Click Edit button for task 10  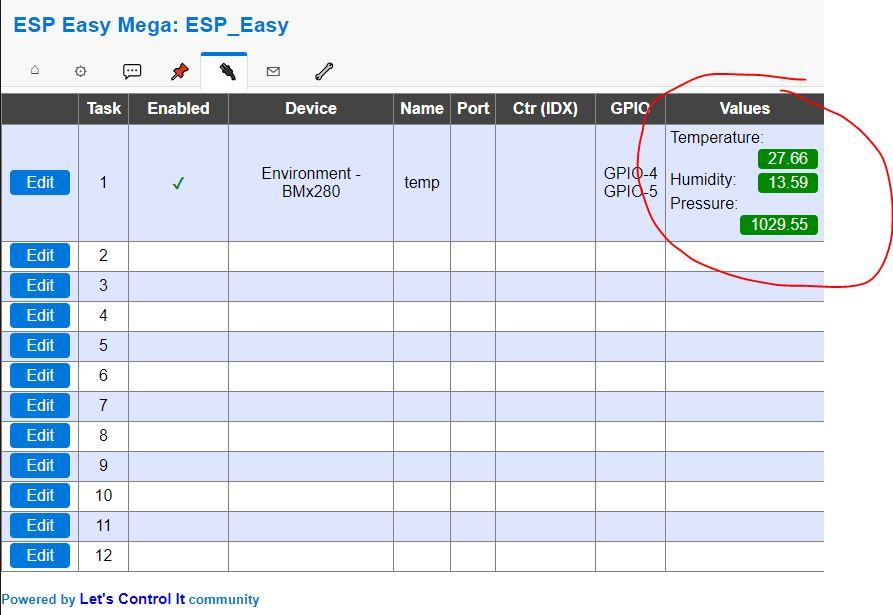click(40, 495)
